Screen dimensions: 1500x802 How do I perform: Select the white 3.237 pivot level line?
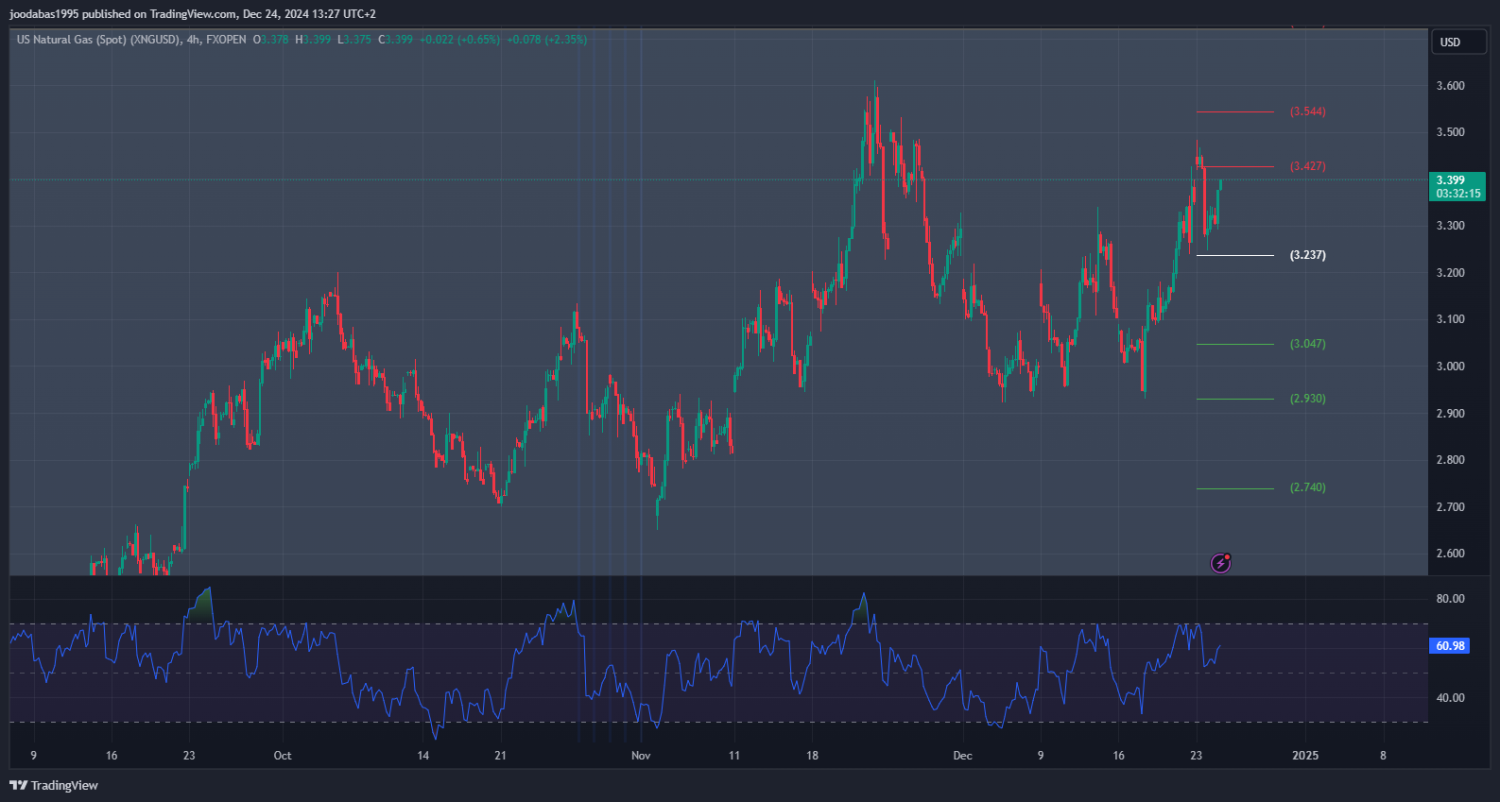1235,256
